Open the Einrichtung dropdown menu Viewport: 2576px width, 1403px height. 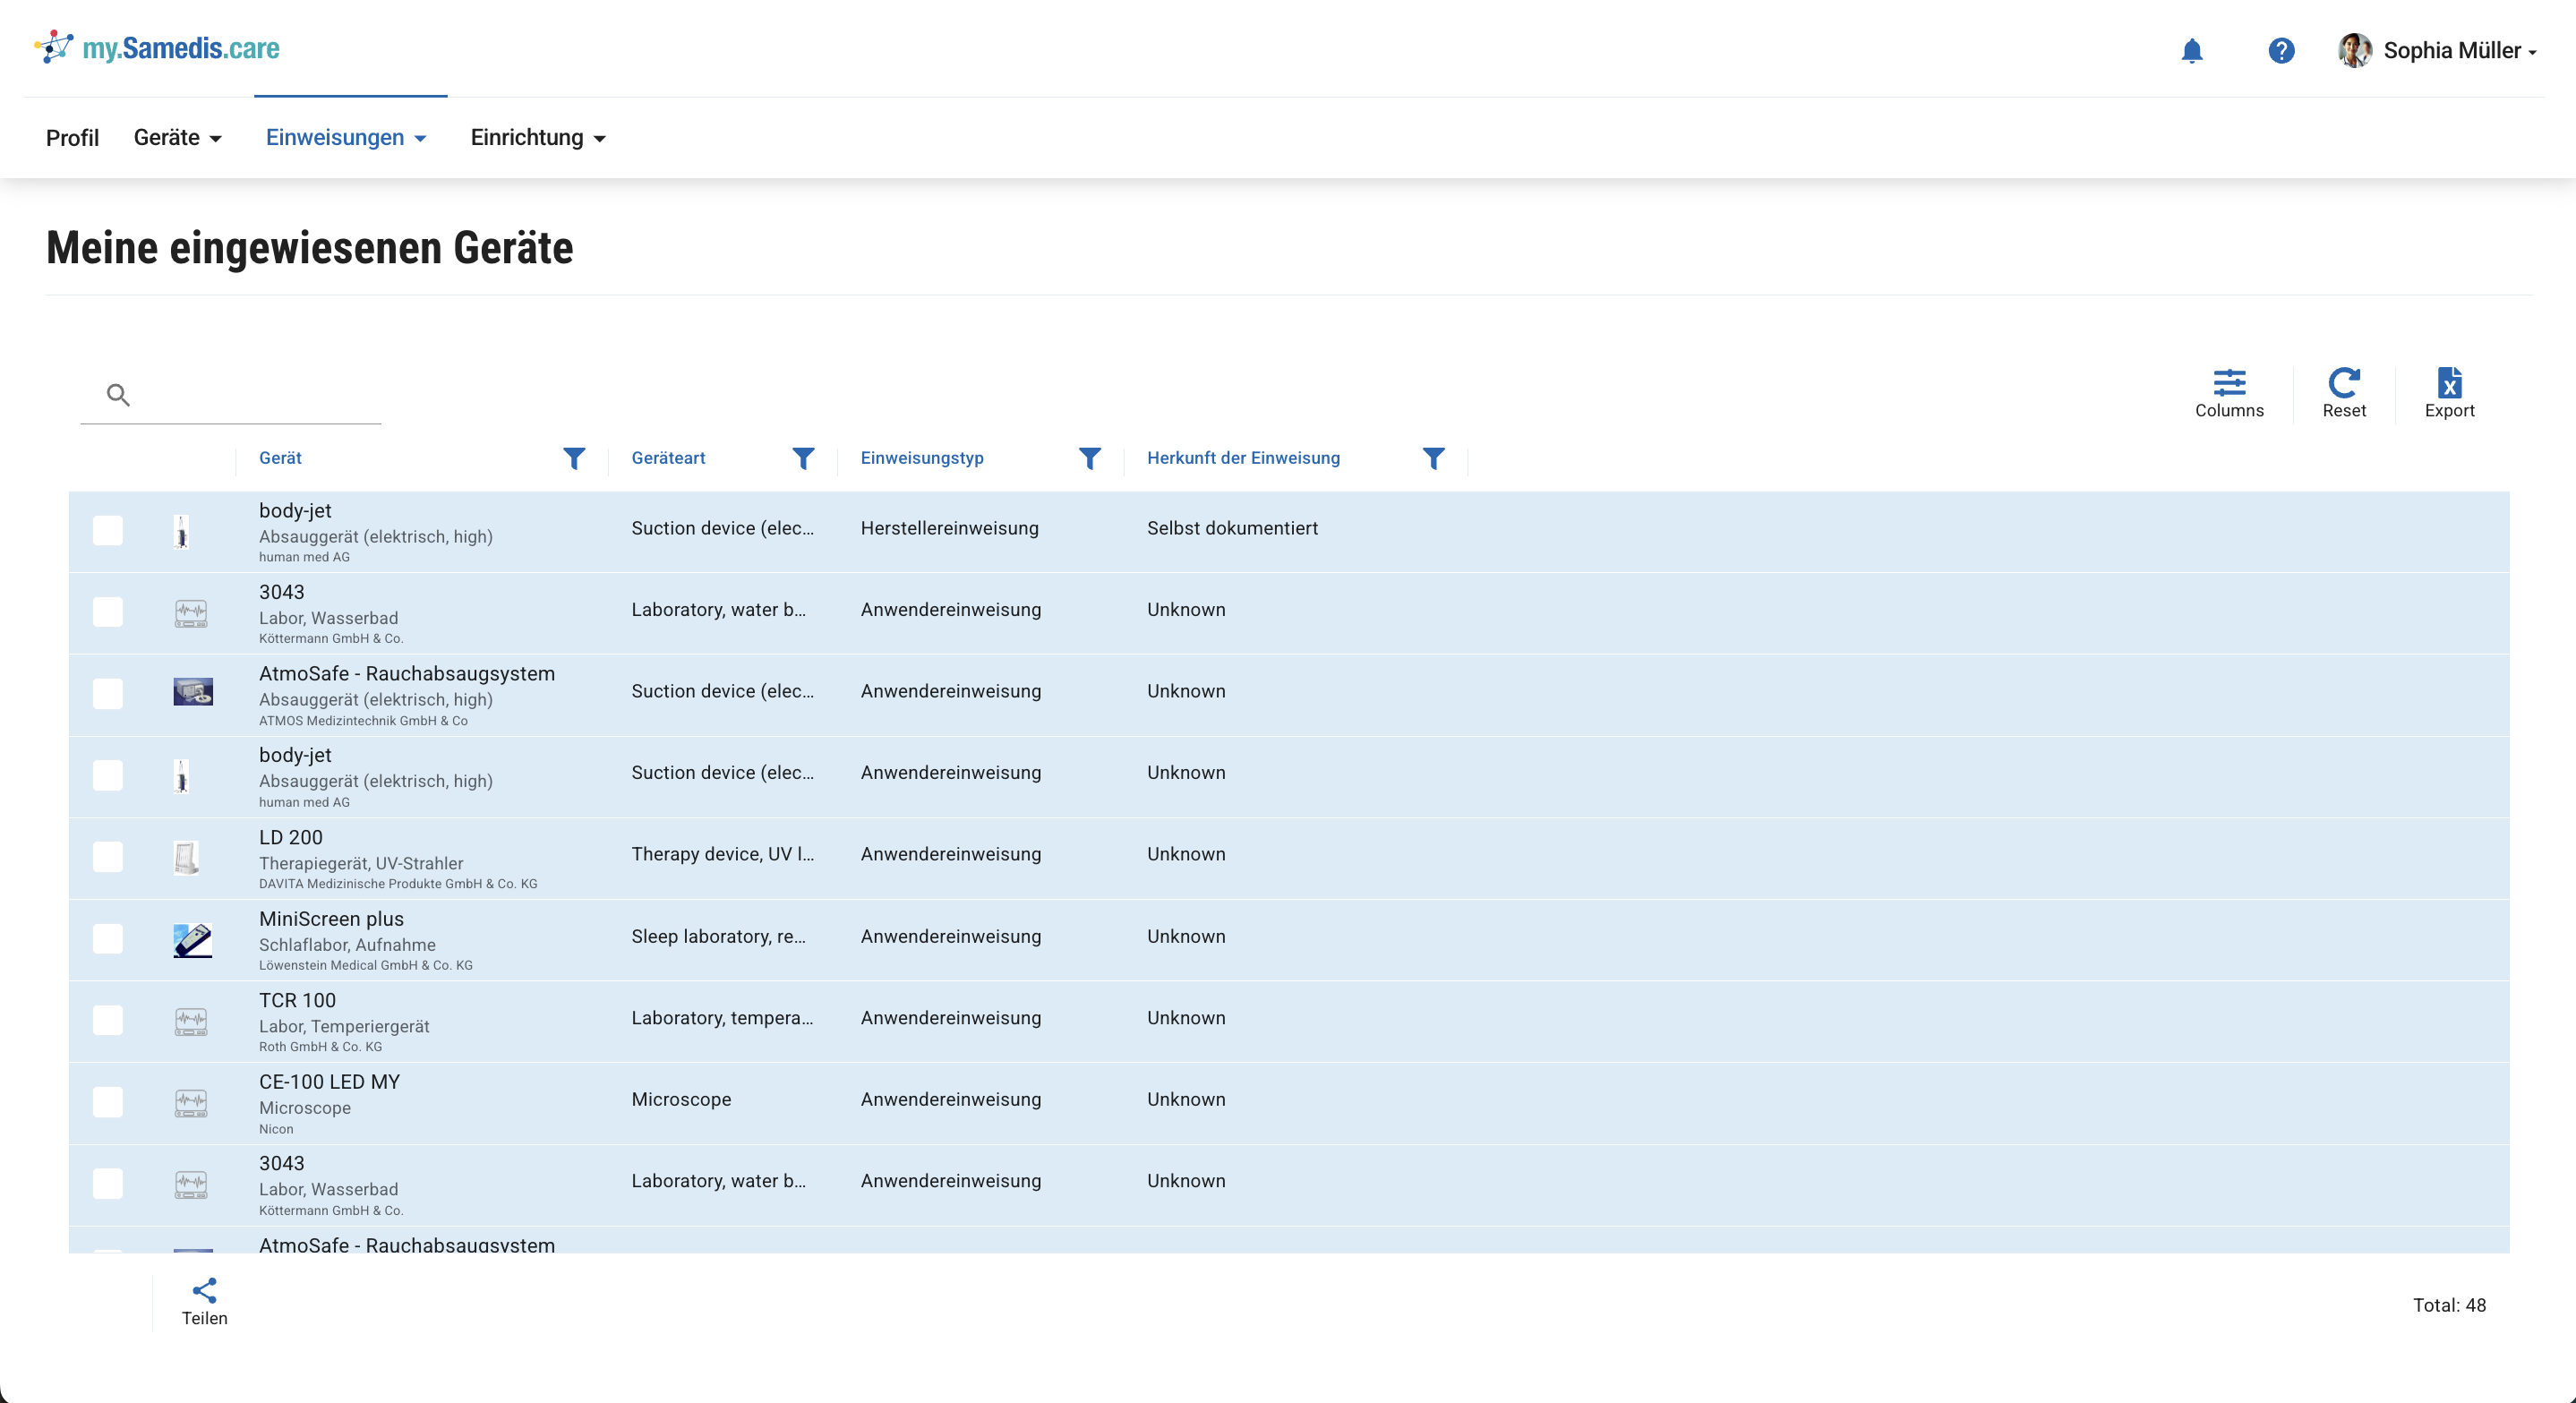538,138
